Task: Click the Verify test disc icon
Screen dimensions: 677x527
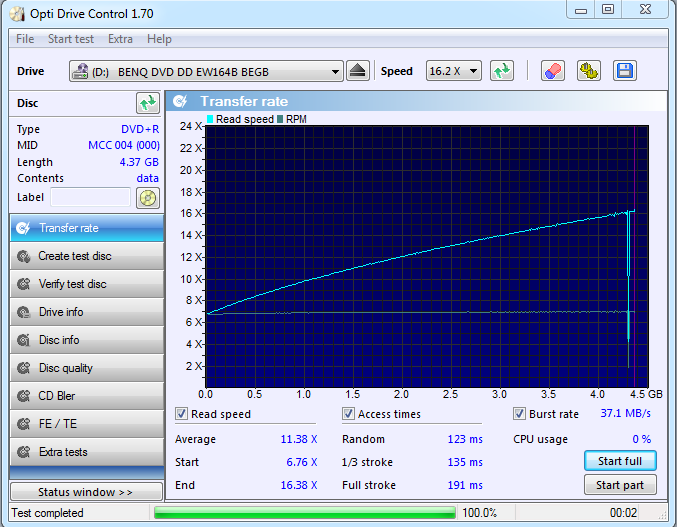Action: [23, 284]
